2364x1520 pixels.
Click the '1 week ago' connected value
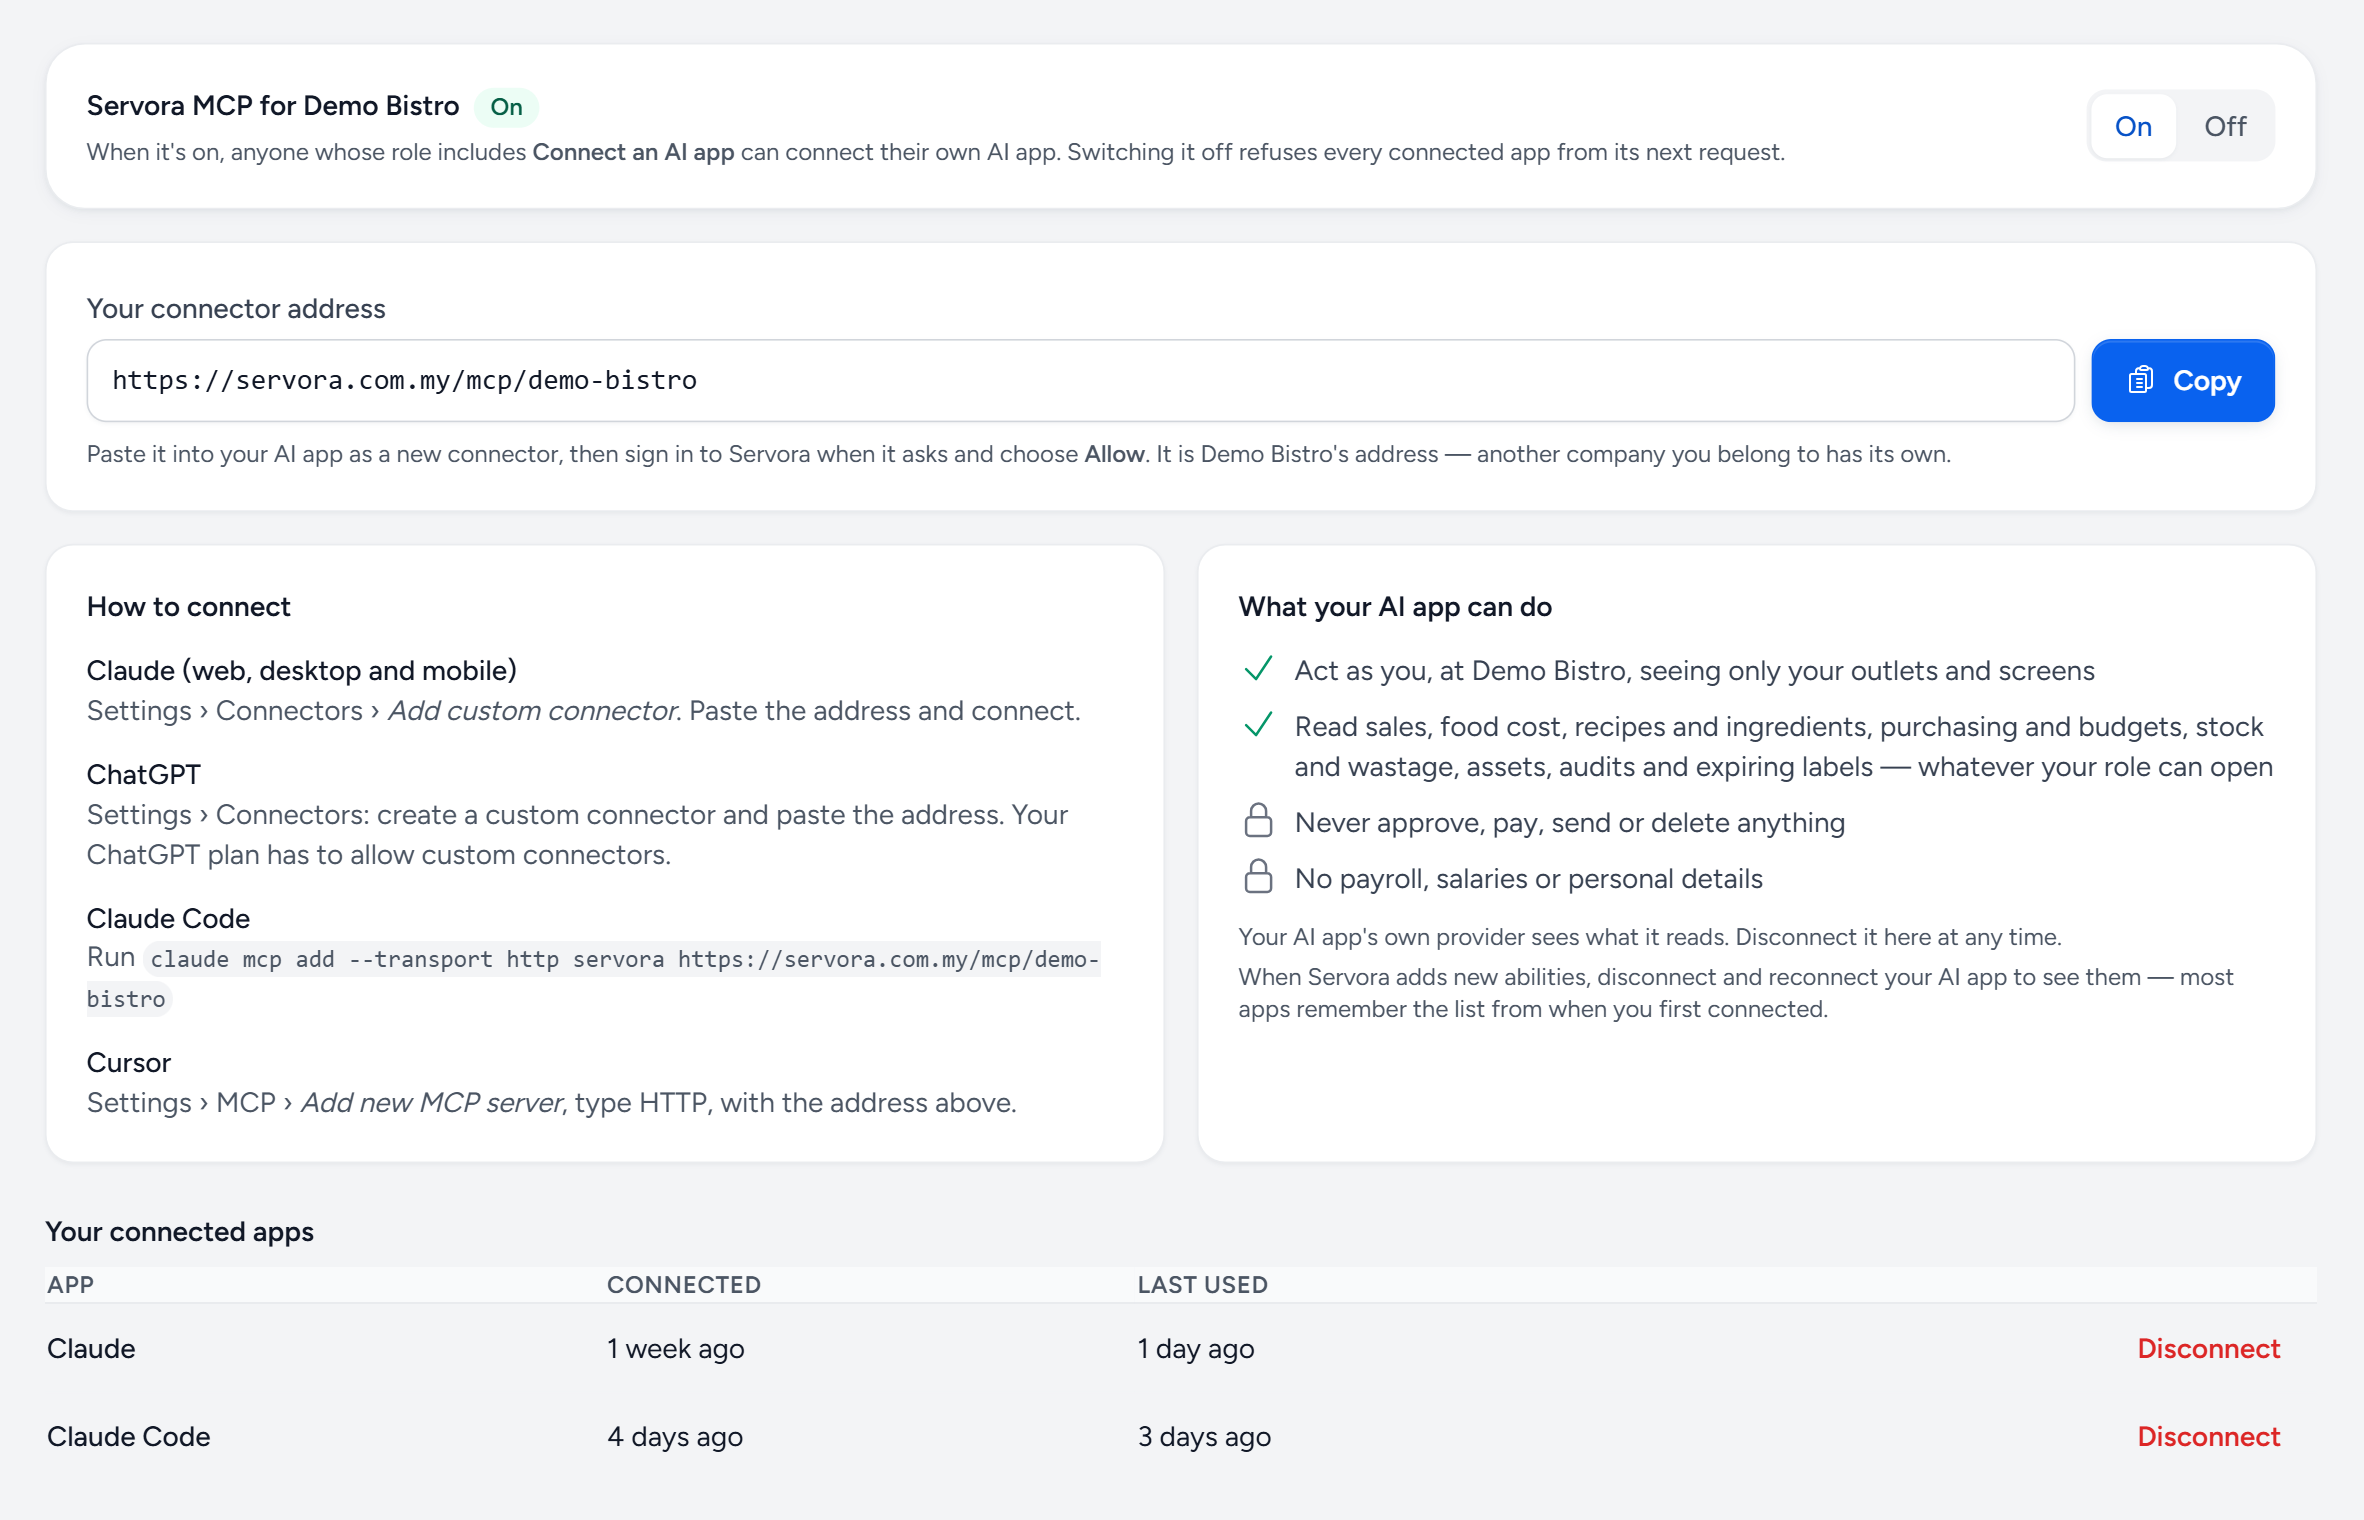tap(676, 1348)
